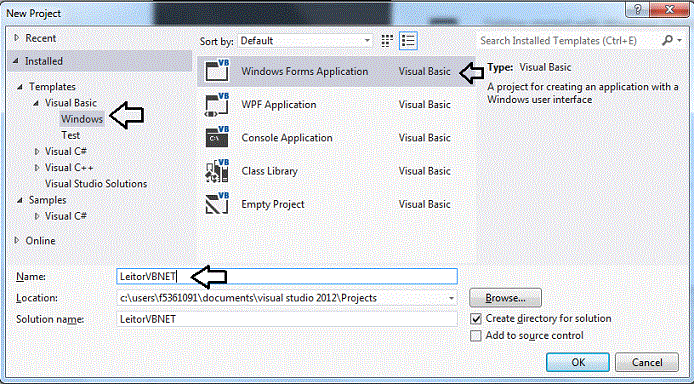Select the WPF Application template name

click(279, 105)
